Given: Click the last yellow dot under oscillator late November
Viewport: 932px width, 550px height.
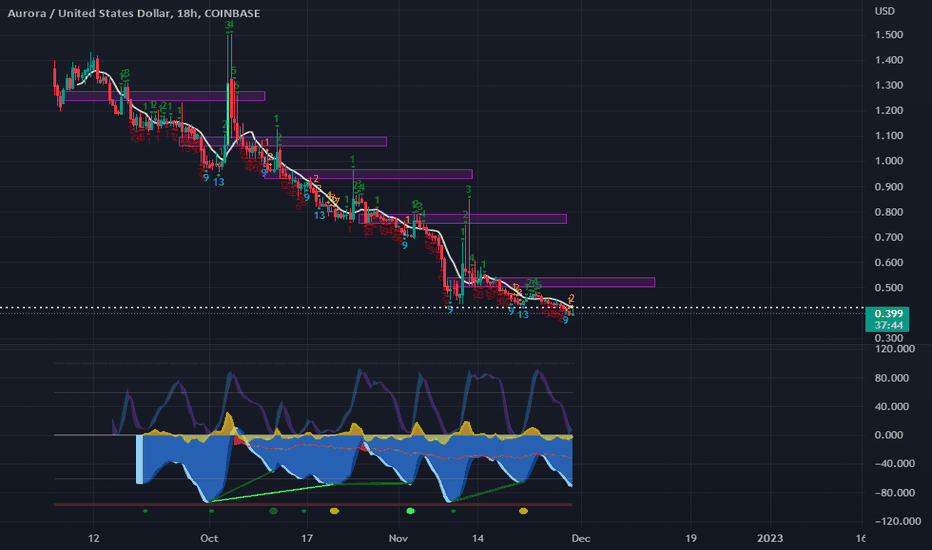Looking at the screenshot, I should pos(523,511).
